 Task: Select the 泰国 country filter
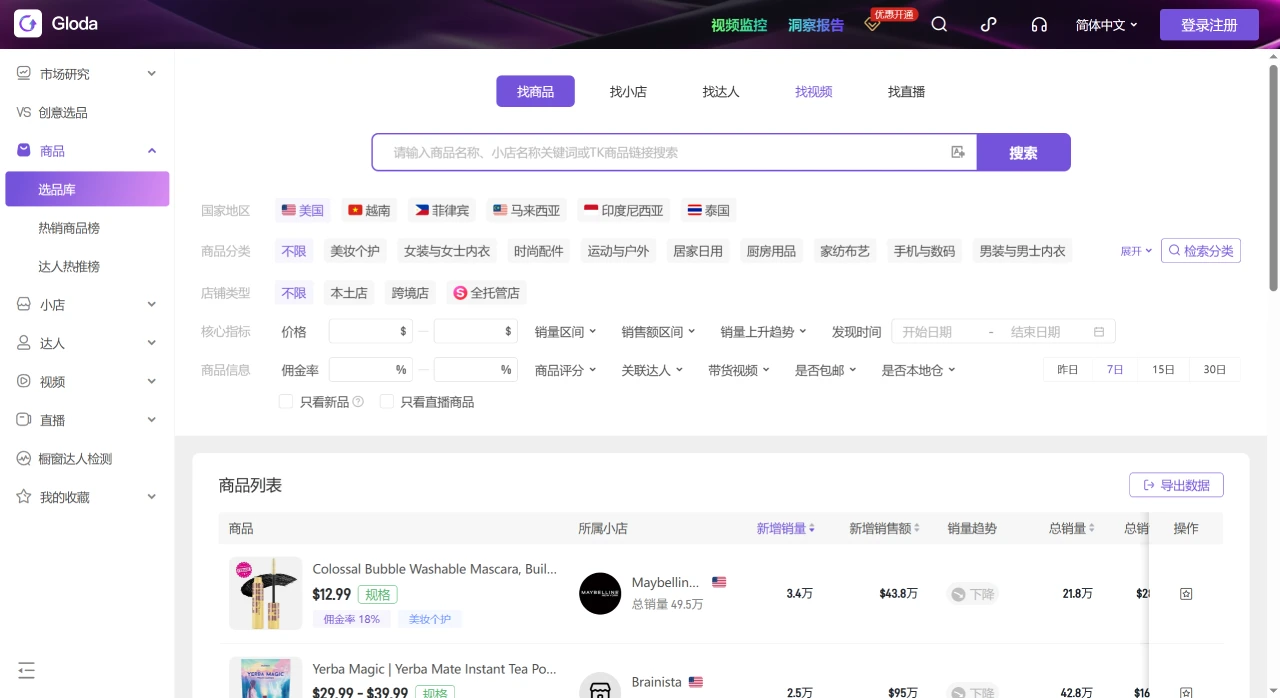pos(707,210)
